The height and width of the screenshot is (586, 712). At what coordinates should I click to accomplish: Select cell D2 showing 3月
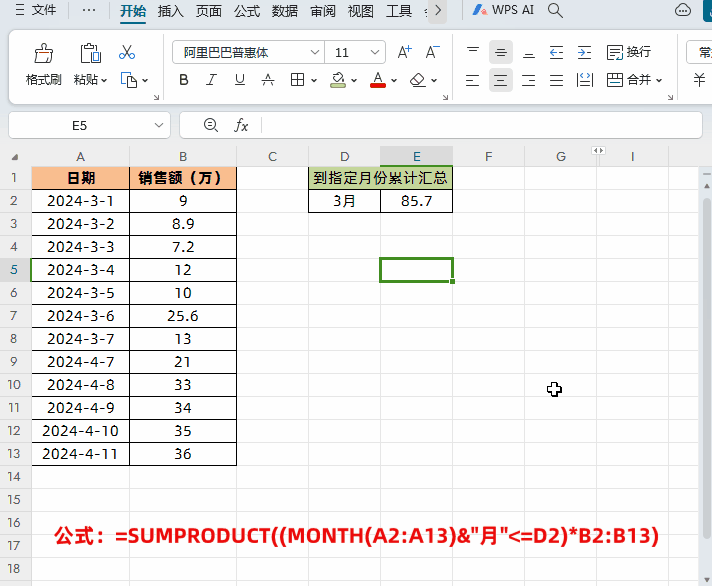click(344, 201)
